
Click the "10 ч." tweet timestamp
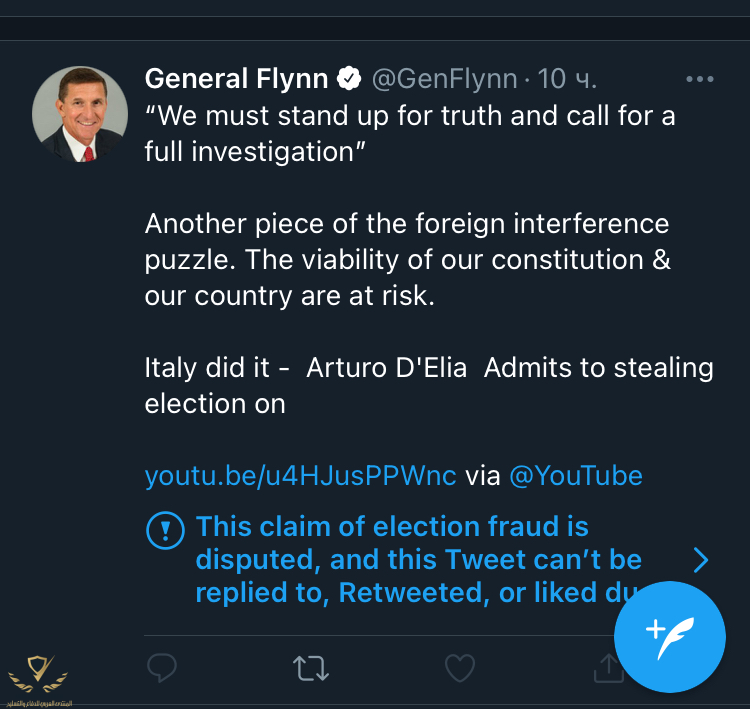567,78
